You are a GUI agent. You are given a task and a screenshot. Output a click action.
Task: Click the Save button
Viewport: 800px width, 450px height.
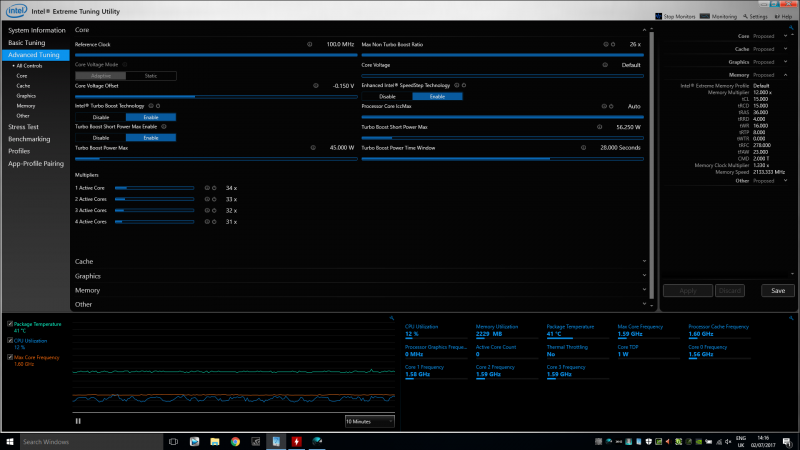778,291
